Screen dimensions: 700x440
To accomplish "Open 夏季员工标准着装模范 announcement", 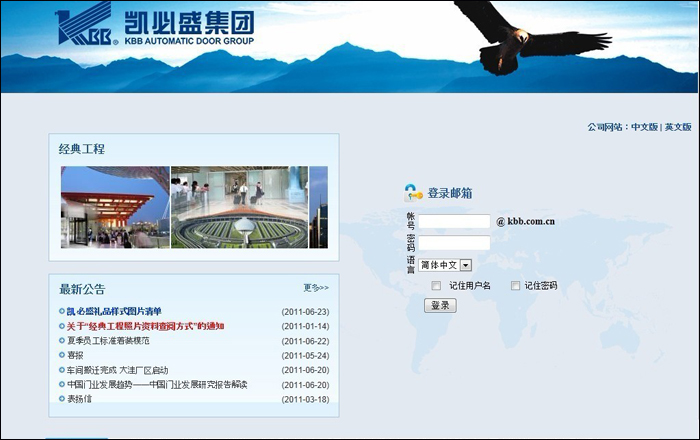I will tap(108, 340).
